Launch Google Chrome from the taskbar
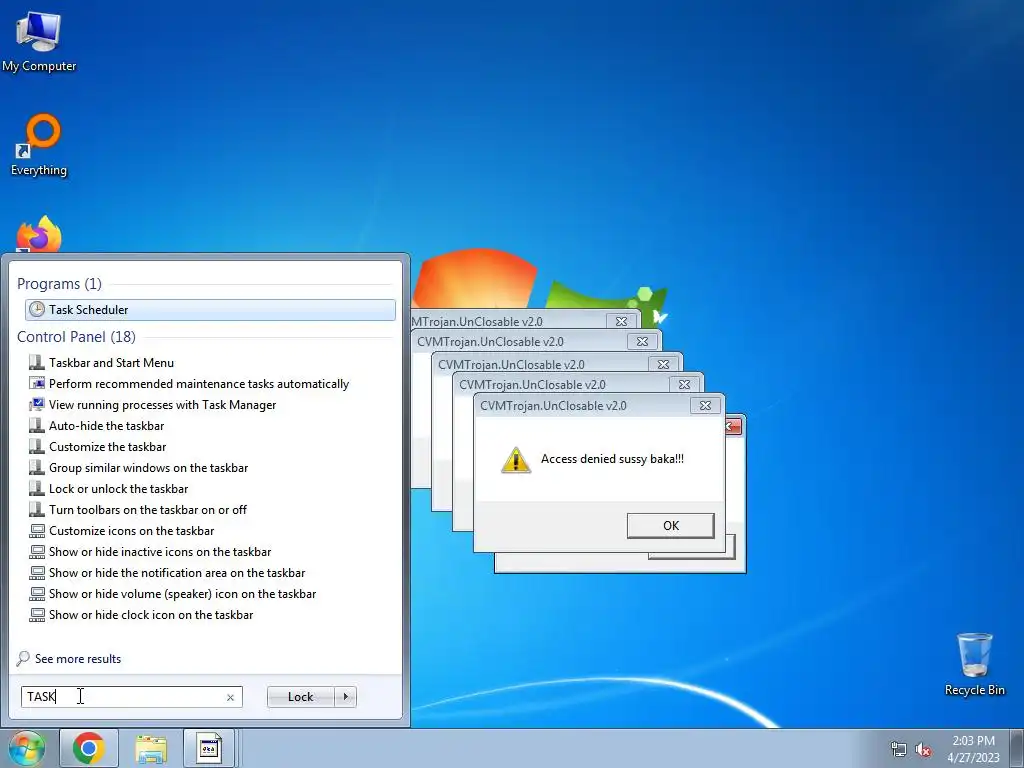 (89, 748)
